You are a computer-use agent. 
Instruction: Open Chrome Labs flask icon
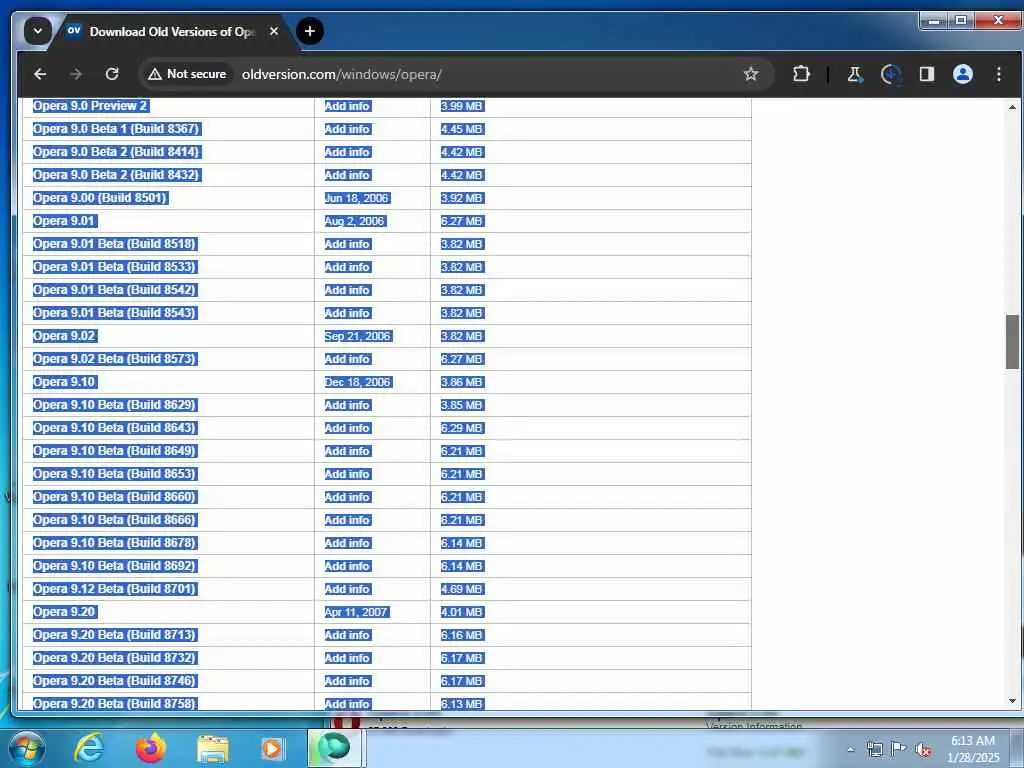click(855, 74)
